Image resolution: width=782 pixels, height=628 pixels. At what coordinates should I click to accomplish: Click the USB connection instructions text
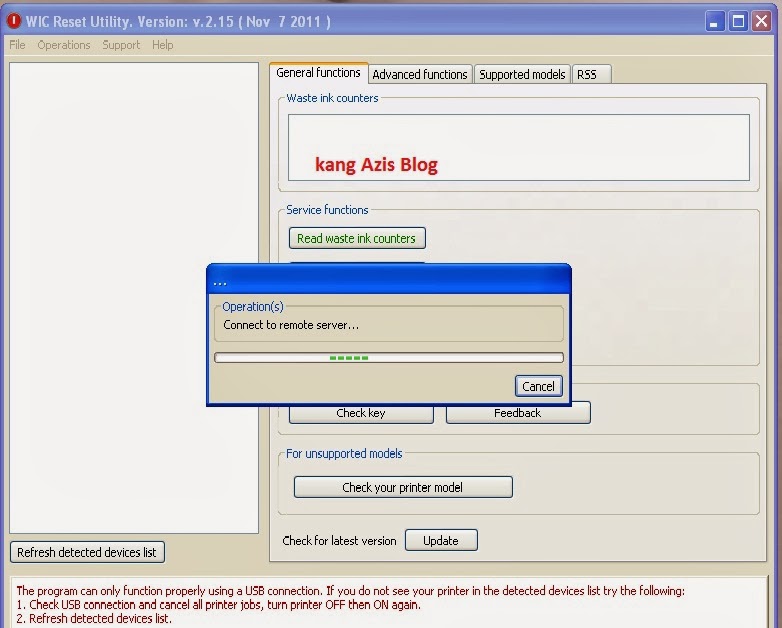tap(351, 604)
